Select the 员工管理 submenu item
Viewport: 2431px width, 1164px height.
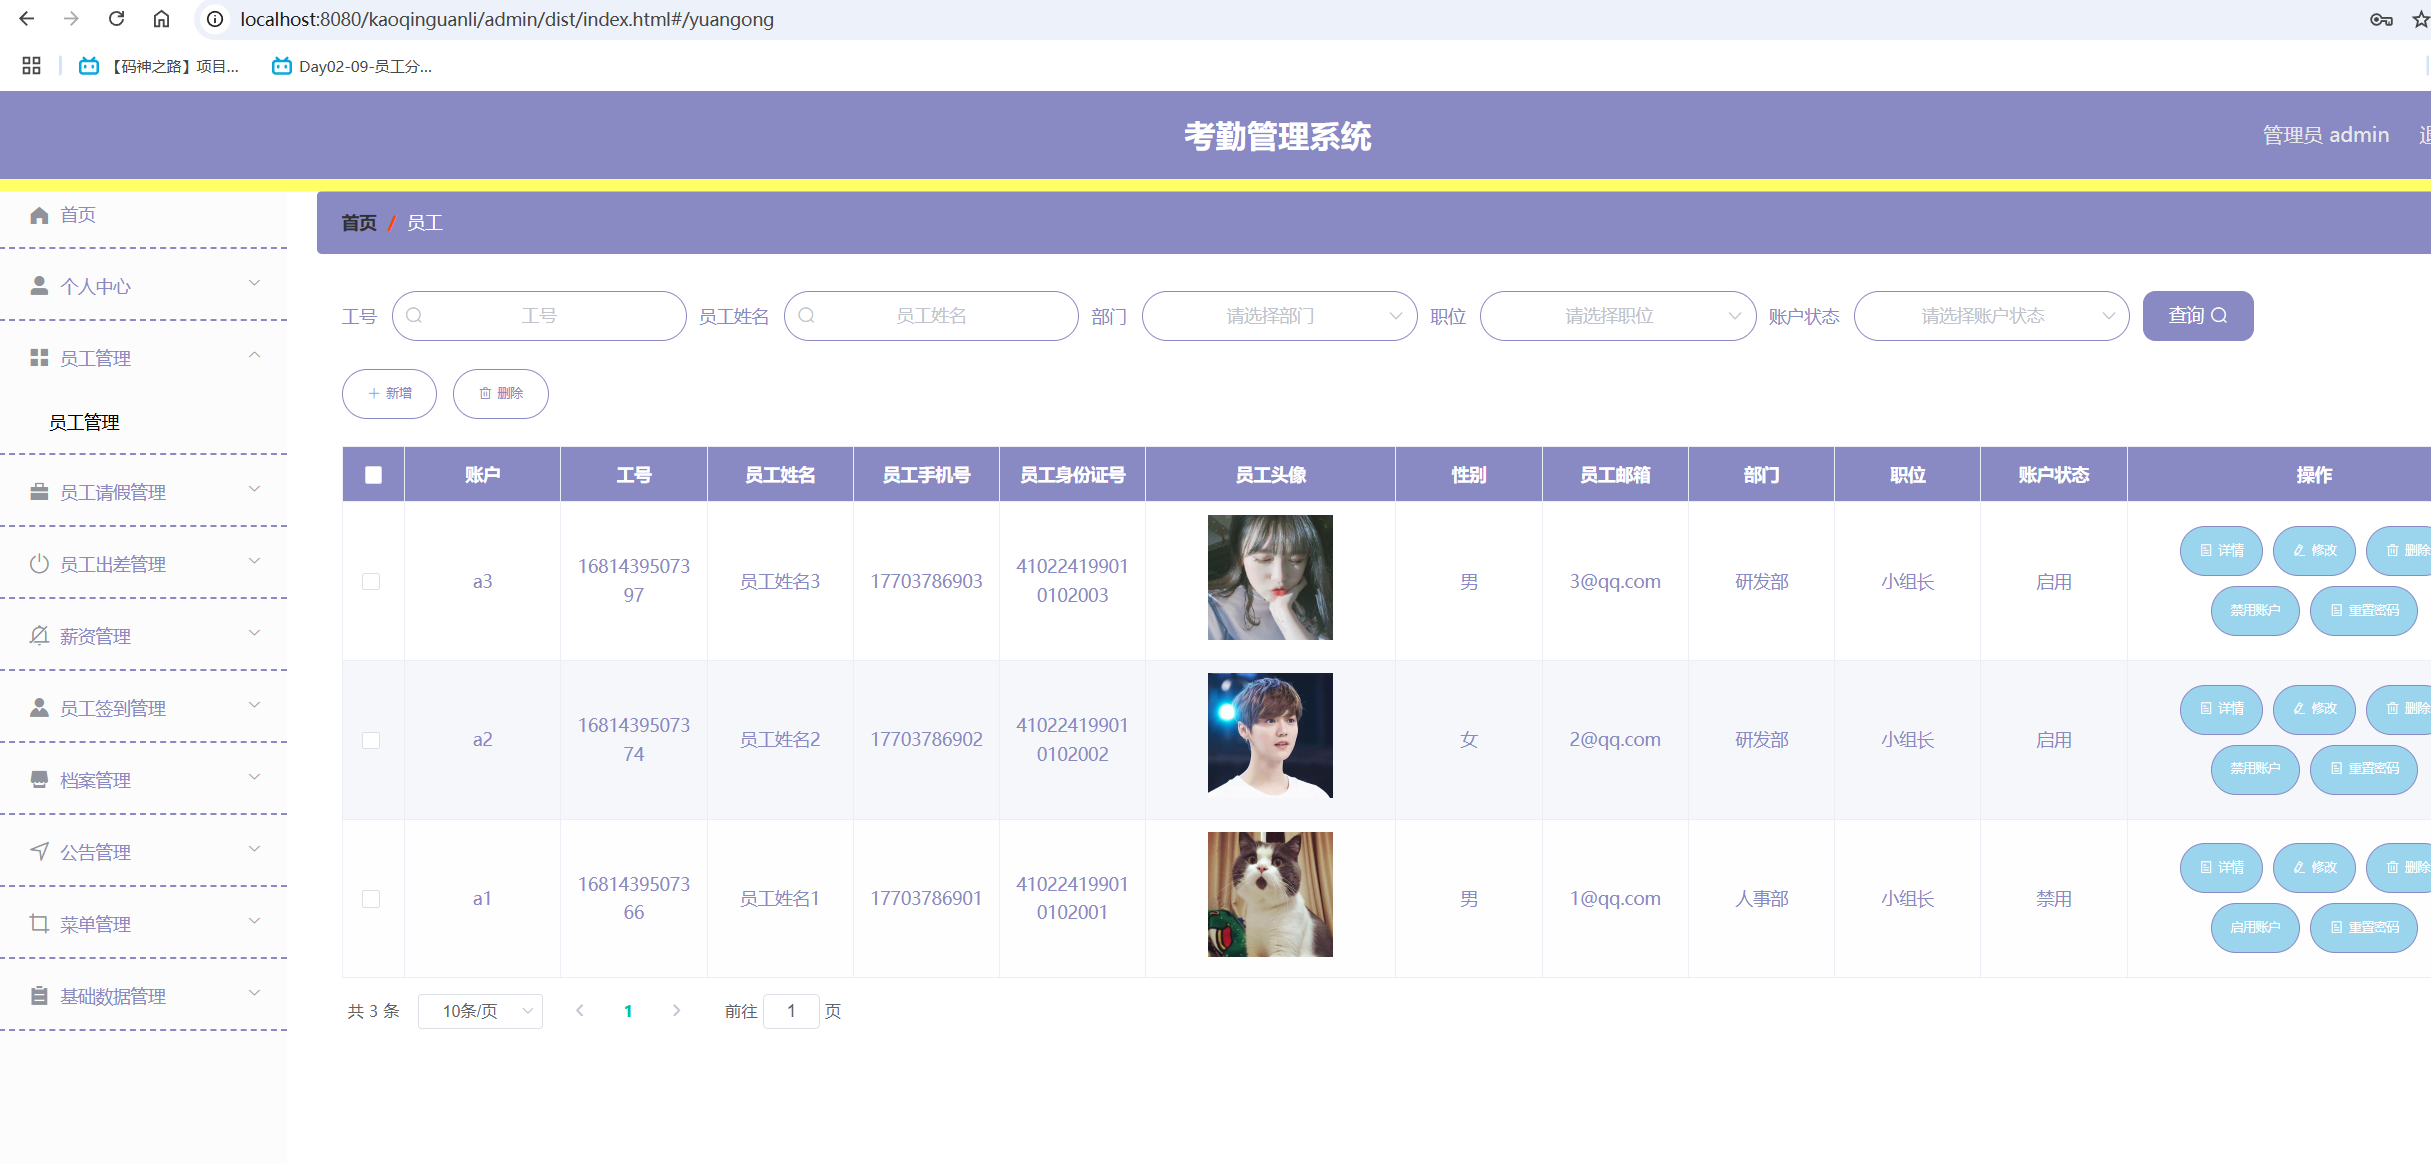click(84, 422)
